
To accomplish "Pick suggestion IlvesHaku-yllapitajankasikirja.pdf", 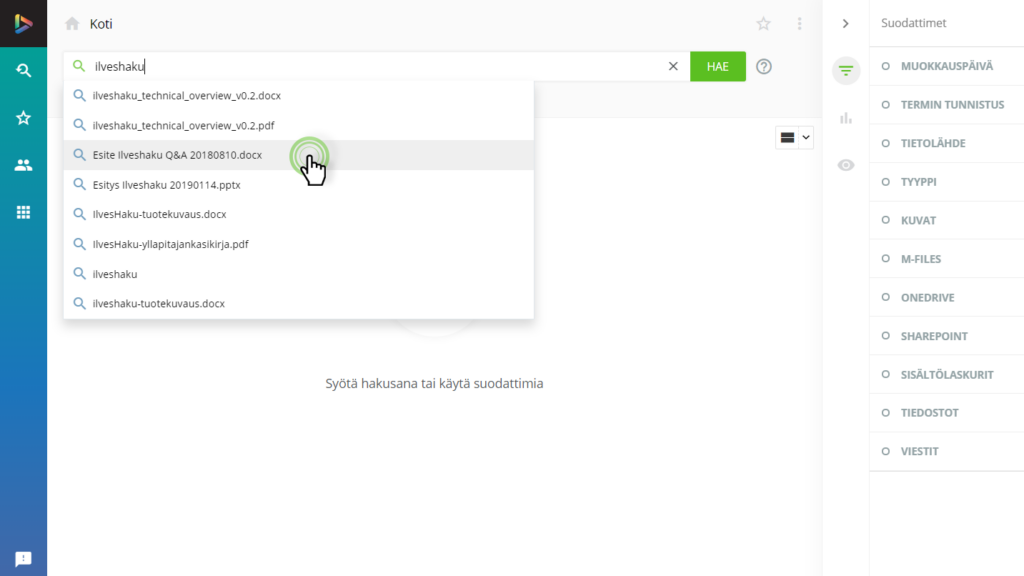I will (x=298, y=244).
